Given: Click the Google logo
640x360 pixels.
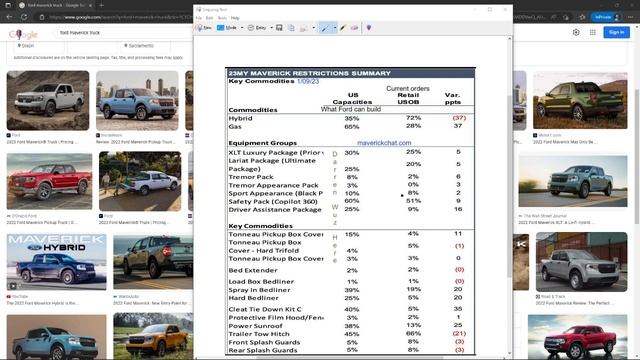Looking at the screenshot, I should pyautogui.click(x=23, y=34).
